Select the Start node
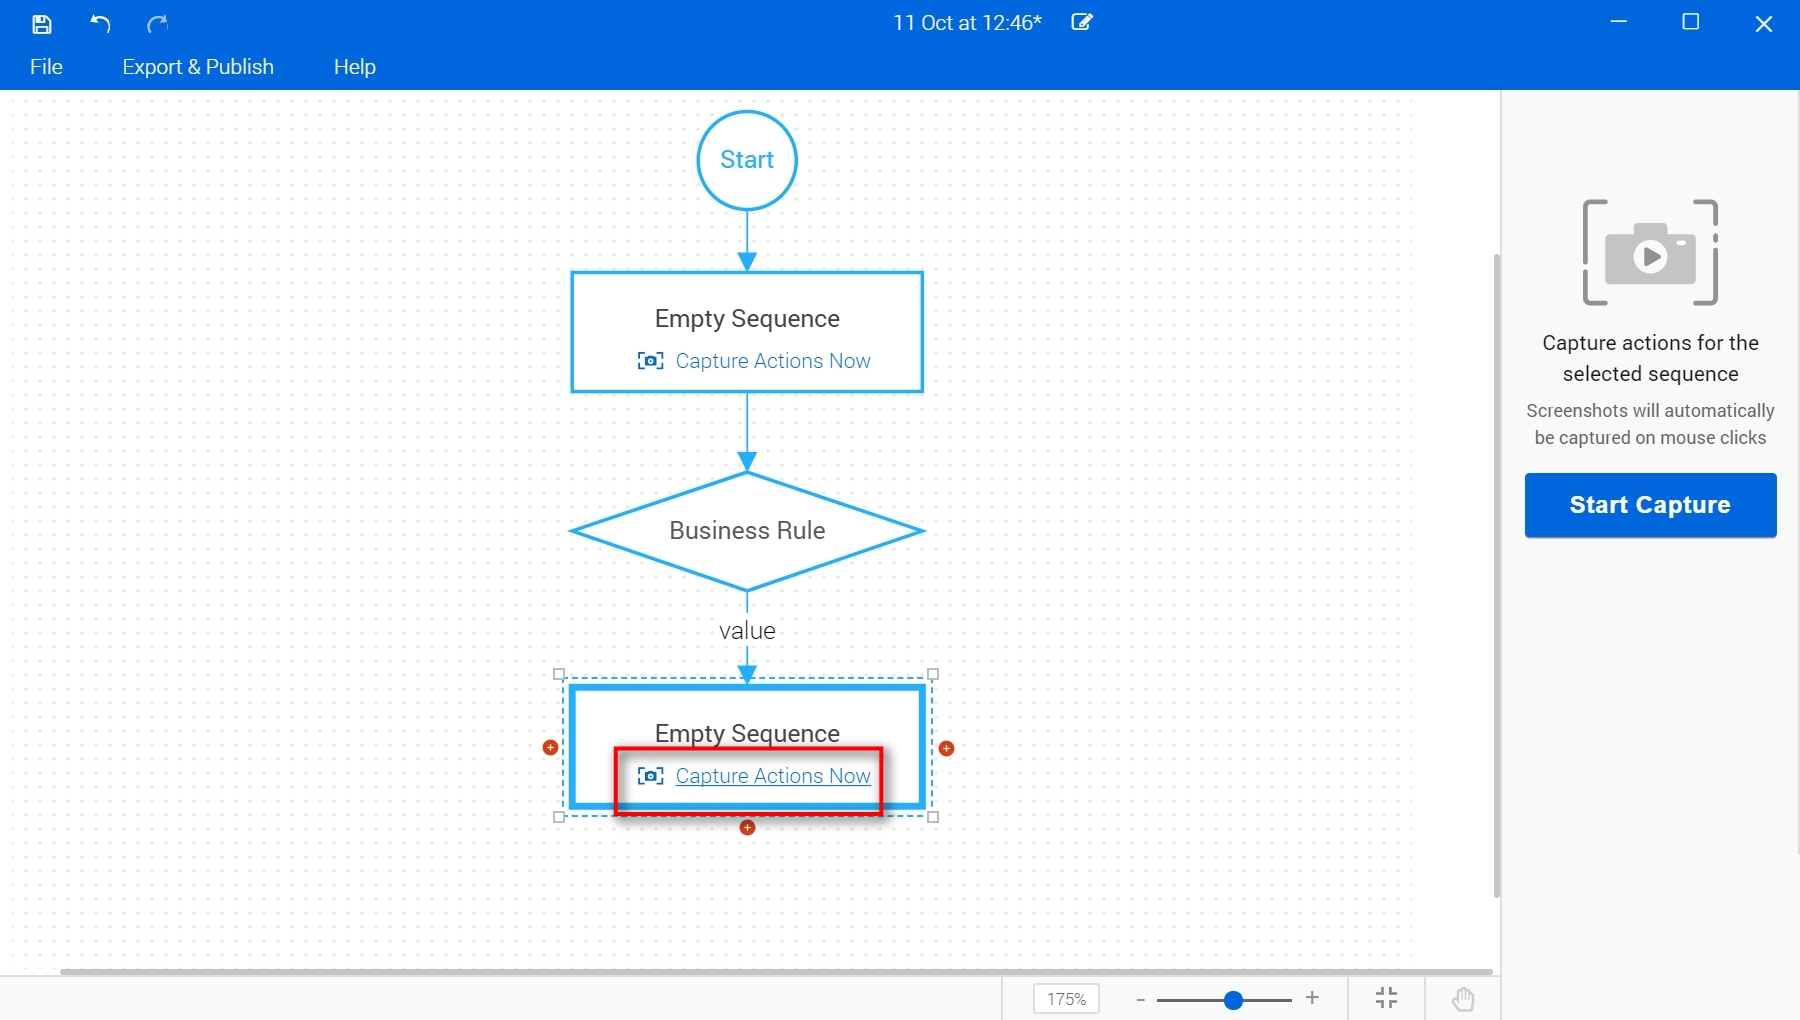The height and width of the screenshot is (1020, 1800). tap(747, 160)
